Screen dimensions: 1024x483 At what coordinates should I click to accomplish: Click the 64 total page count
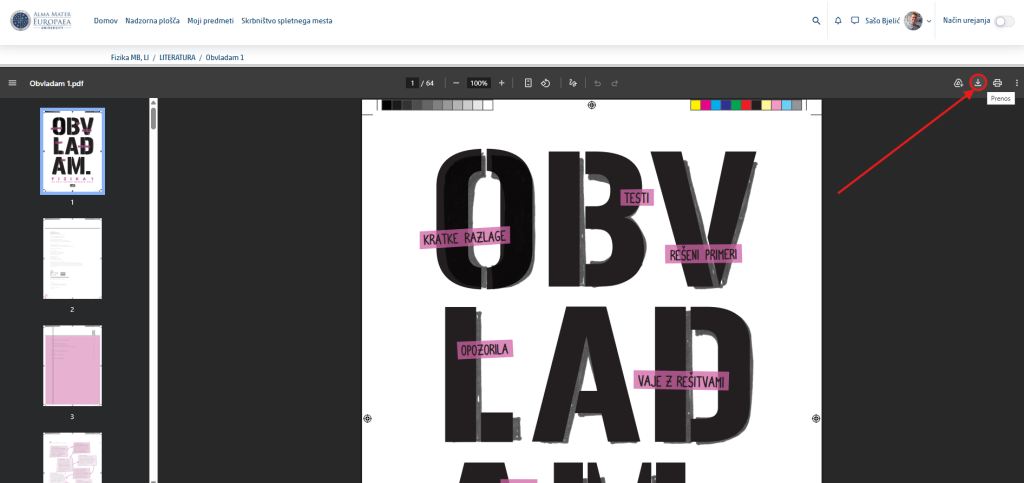[x=429, y=83]
